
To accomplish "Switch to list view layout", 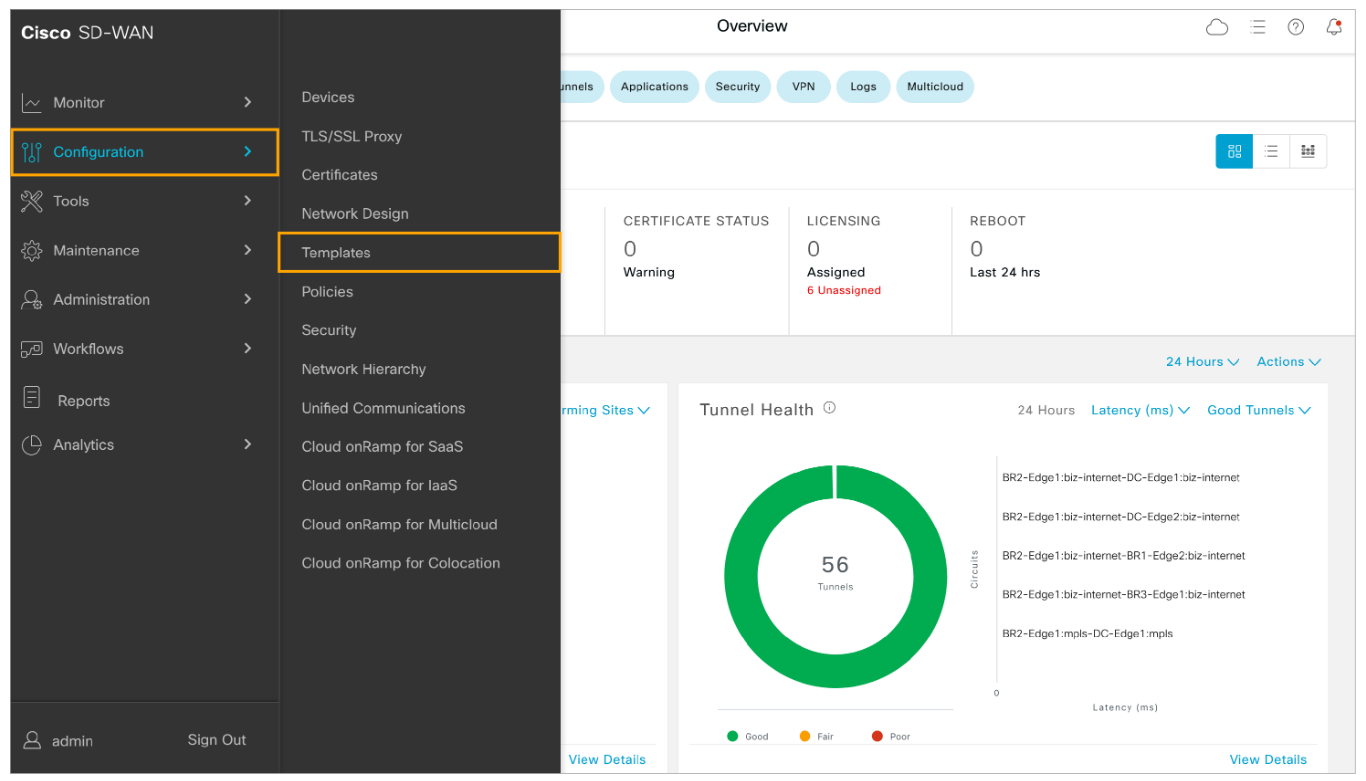I will (1271, 151).
